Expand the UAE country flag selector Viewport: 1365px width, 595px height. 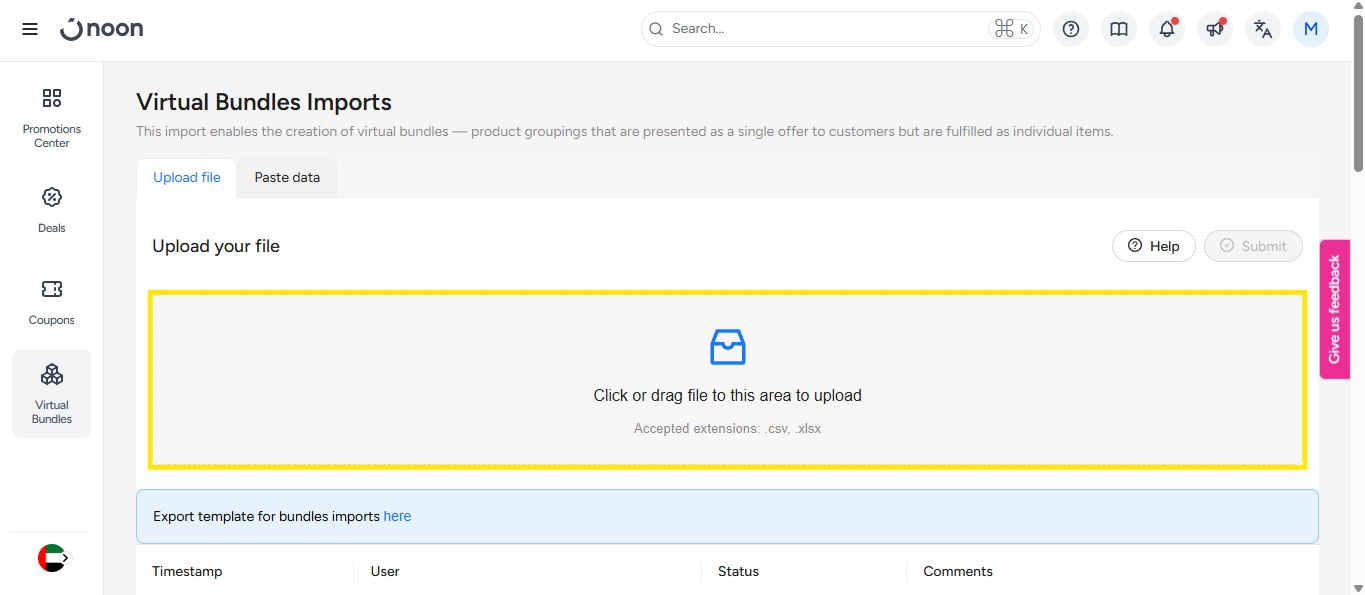pyautogui.click(x=53, y=558)
